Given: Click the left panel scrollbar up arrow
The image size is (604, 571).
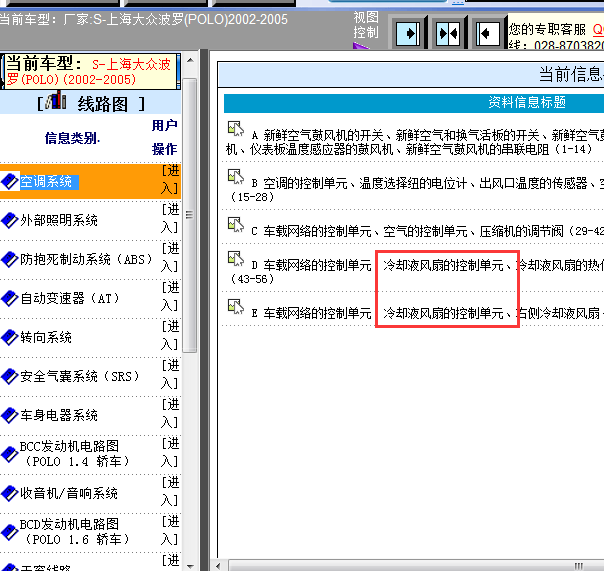Looking at the screenshot, I should [190, 60].
